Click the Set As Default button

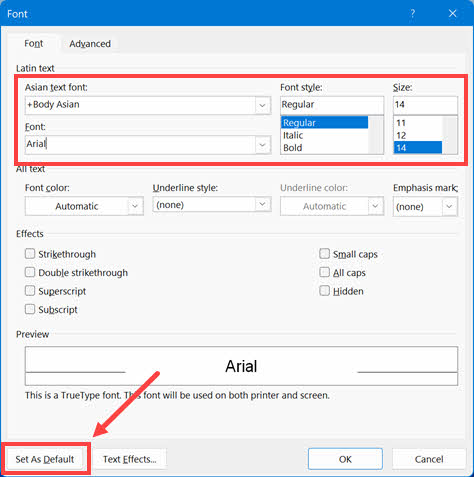45,459
